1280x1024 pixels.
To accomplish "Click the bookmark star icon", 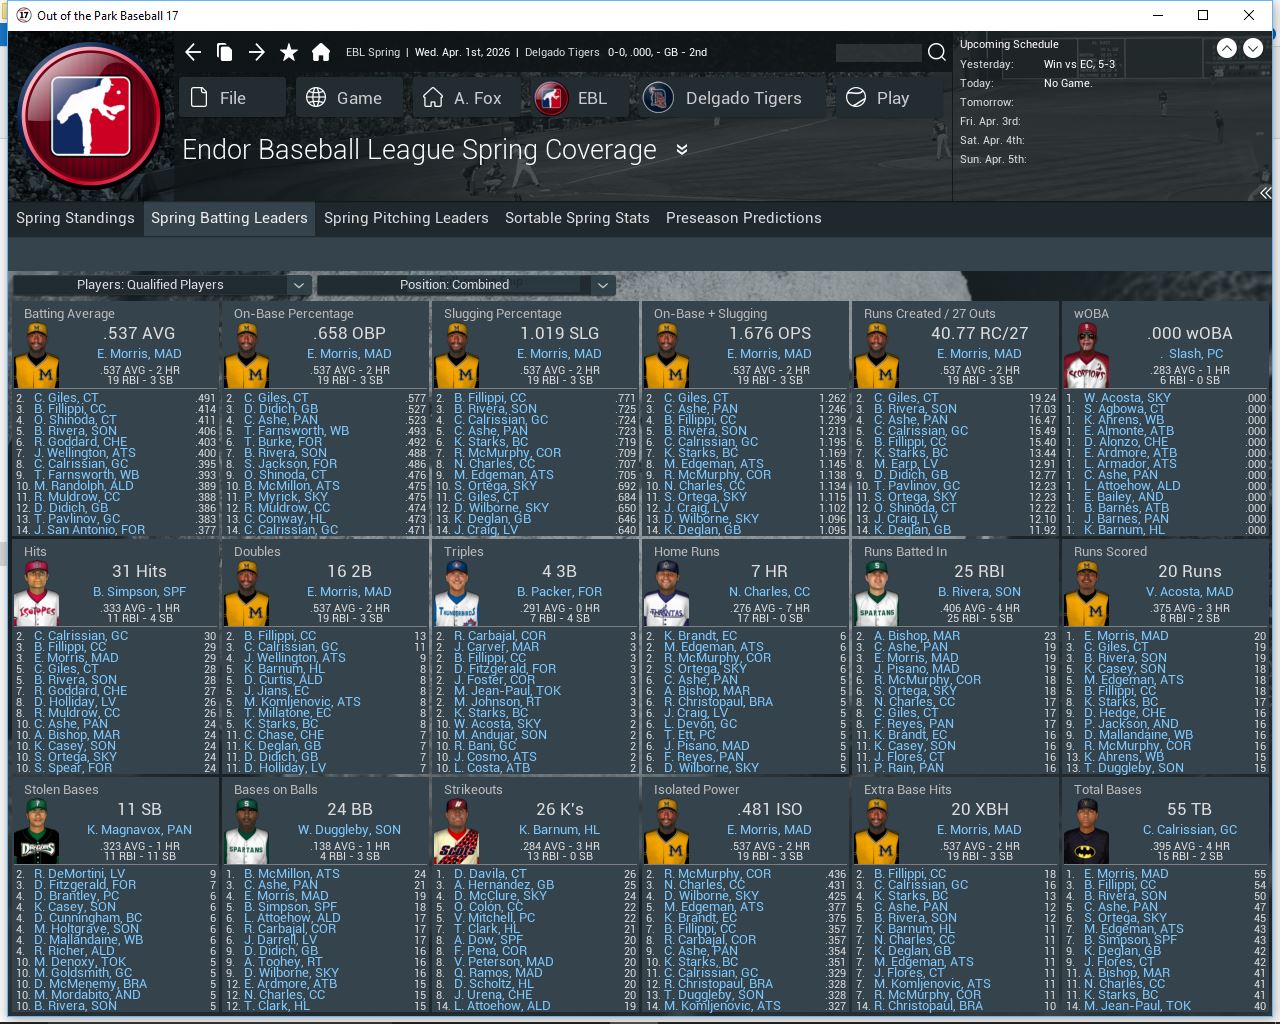I will [x=289, y=52].
